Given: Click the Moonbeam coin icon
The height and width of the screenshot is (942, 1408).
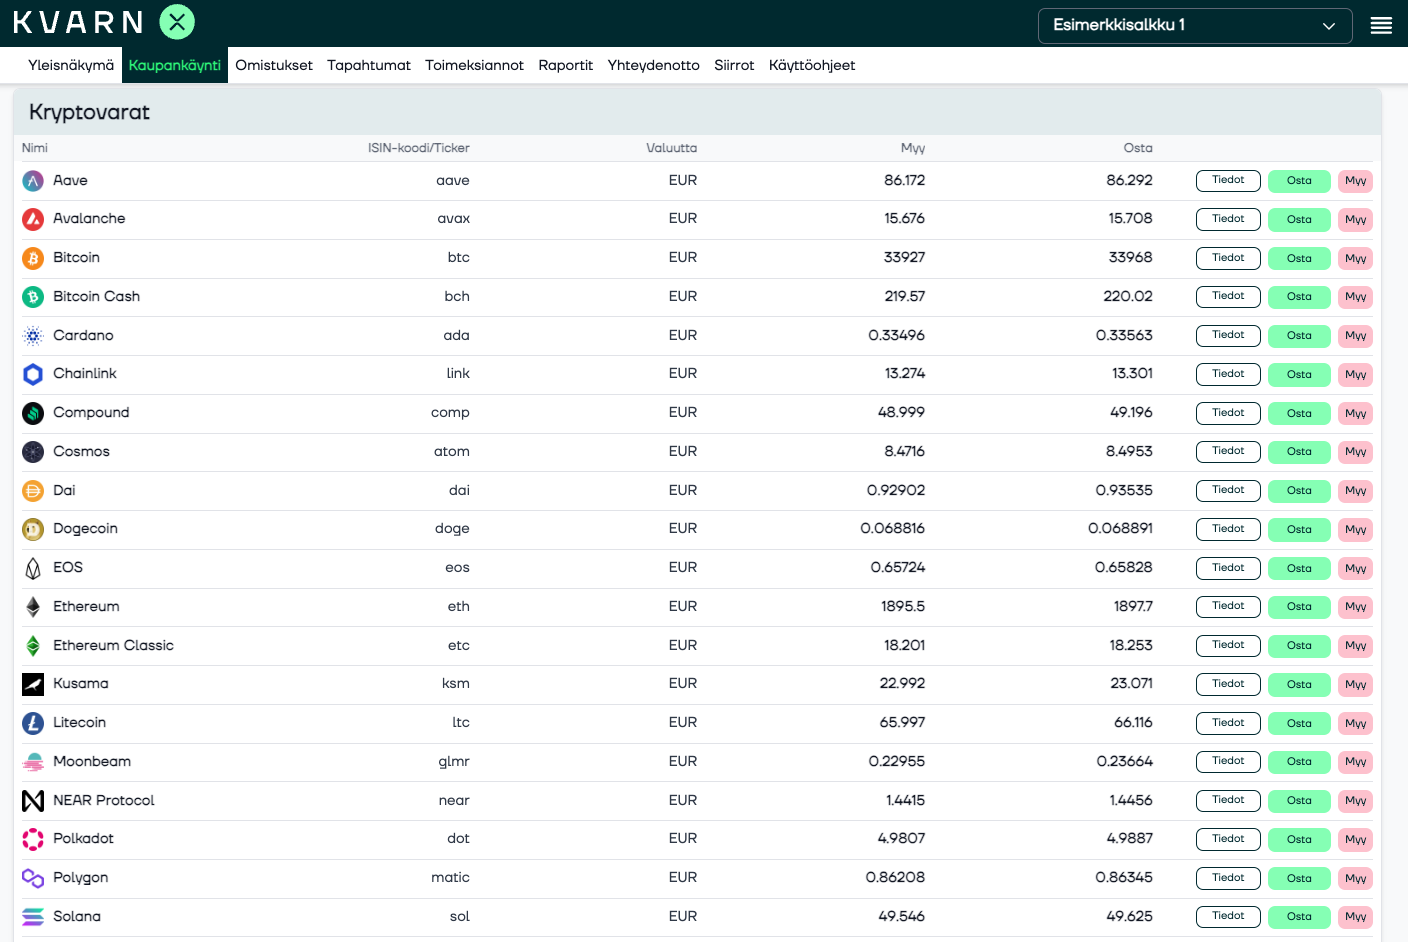Looking at the screenshot, I should pos(33,762).
